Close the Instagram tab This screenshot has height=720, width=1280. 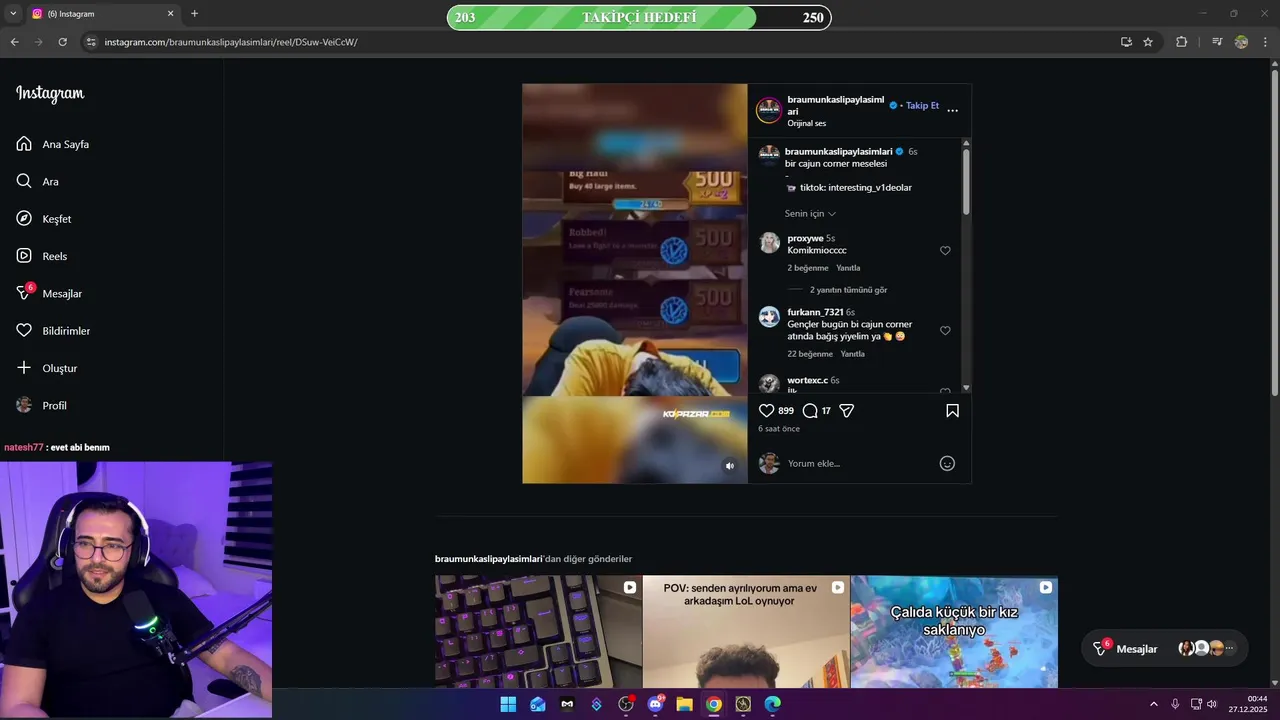click(x=170, y=14)
